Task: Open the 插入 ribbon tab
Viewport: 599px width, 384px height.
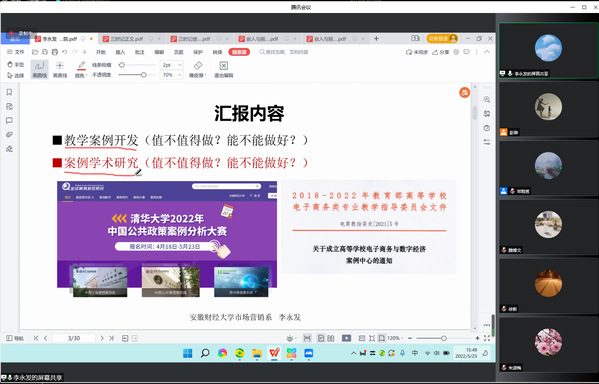Action: 120,52
